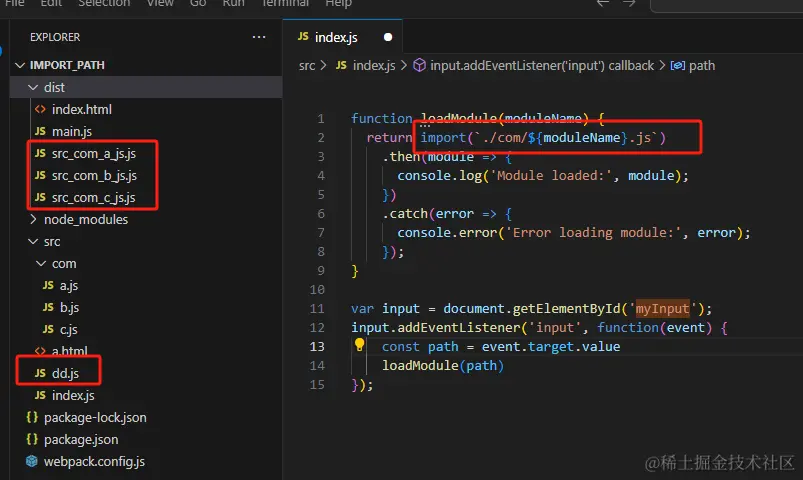This screenshot has height=480, width=803.
Task: Open the View menu
Action: 160,3
